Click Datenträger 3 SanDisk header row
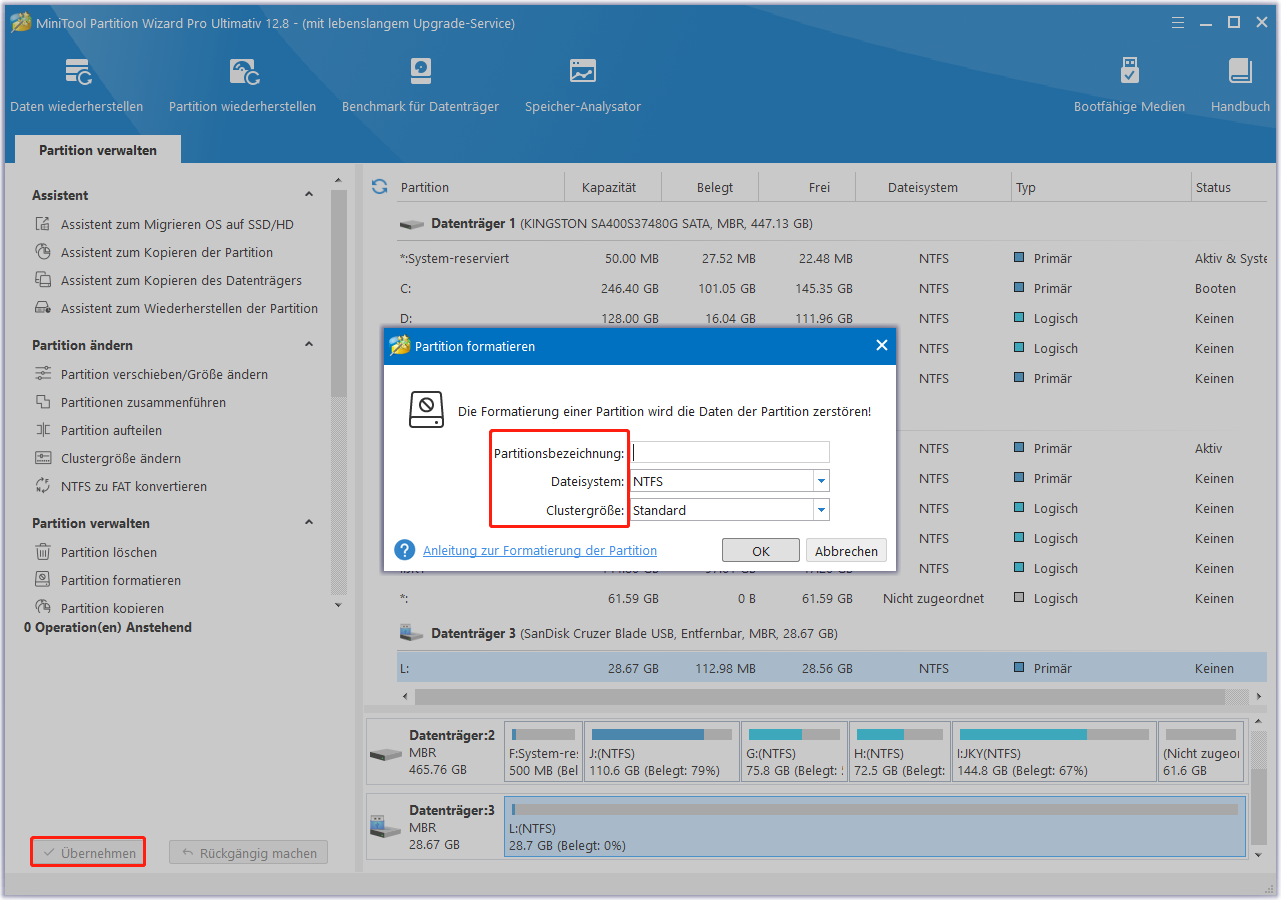Image resolution: width=1281 pixels, height=900 pixels. (x=832, y=634)
